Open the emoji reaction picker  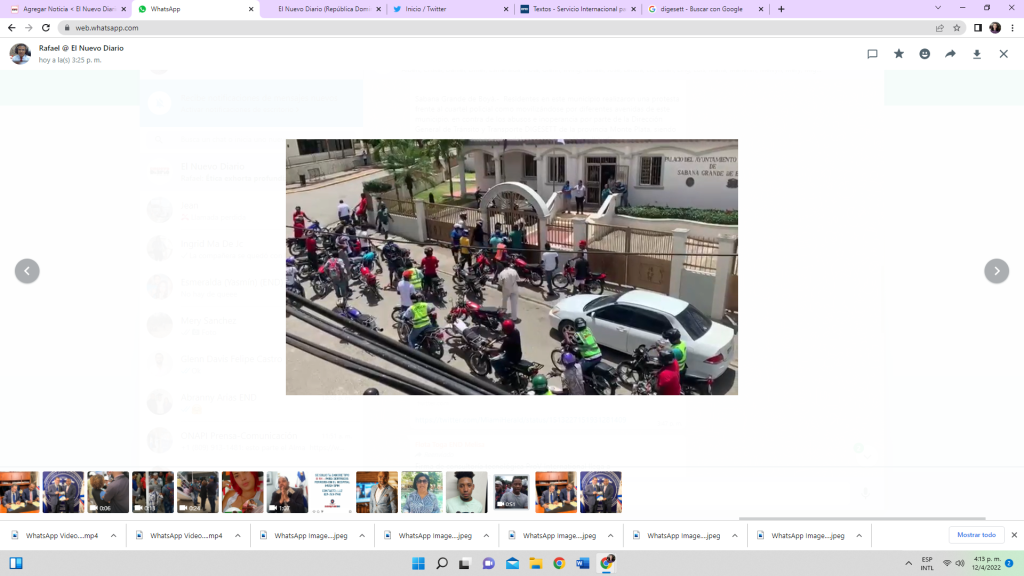pyautogui.click(x=924, y=54)
